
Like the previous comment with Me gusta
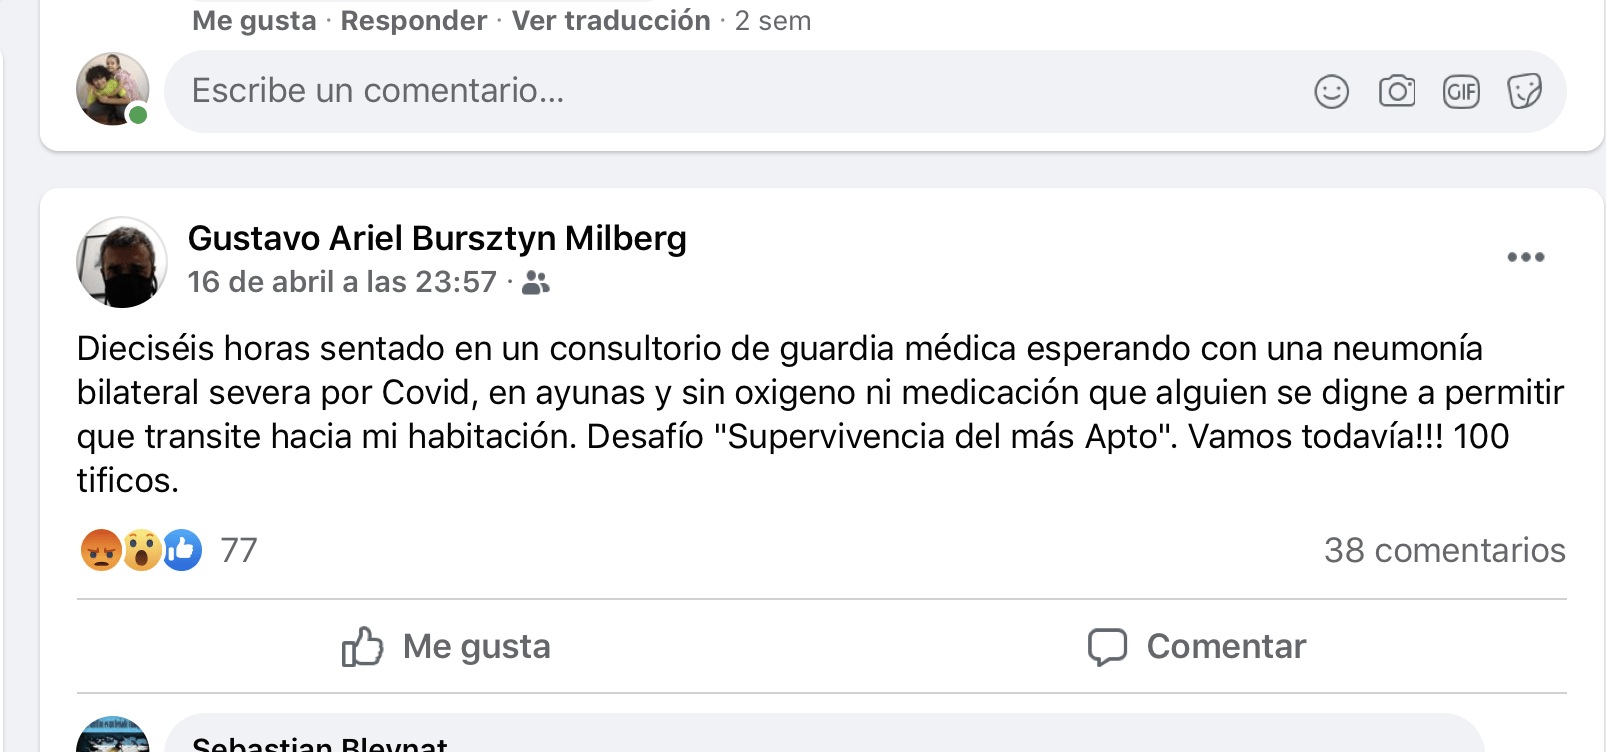[254, 21]
